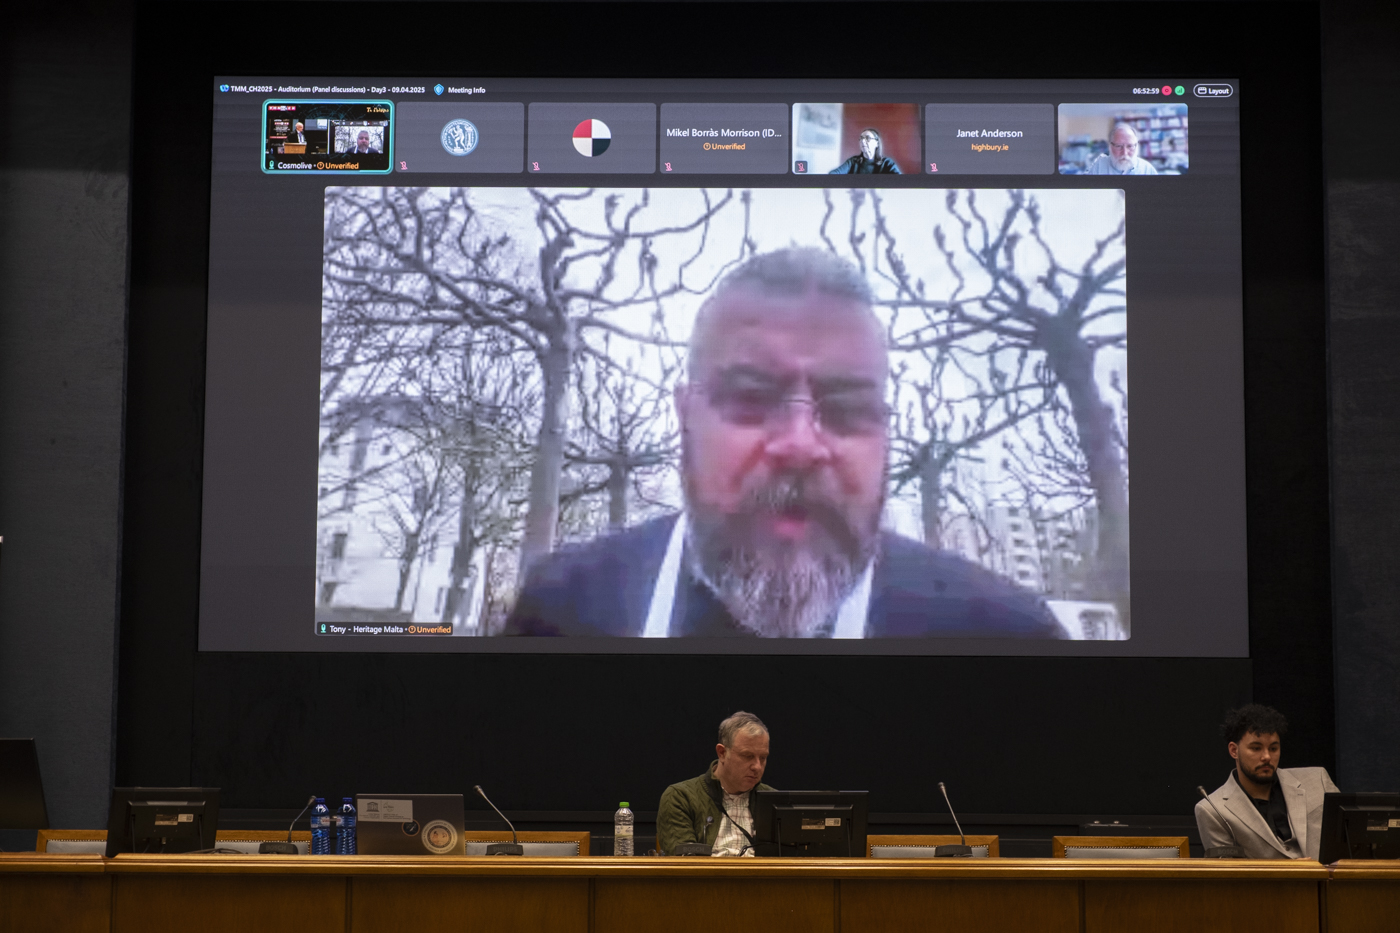
Task: Click the green connection status icon
Action: tap(1180, 91)
